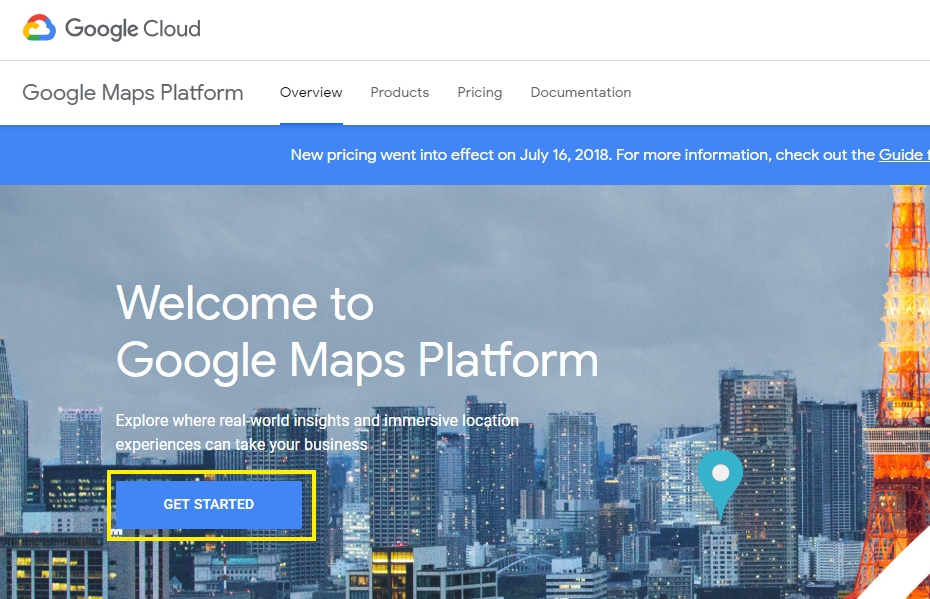Click the 'Google Cloud' wordmark text
The height and width of the screenshot is (599, 930).
[x=133, y=28]
